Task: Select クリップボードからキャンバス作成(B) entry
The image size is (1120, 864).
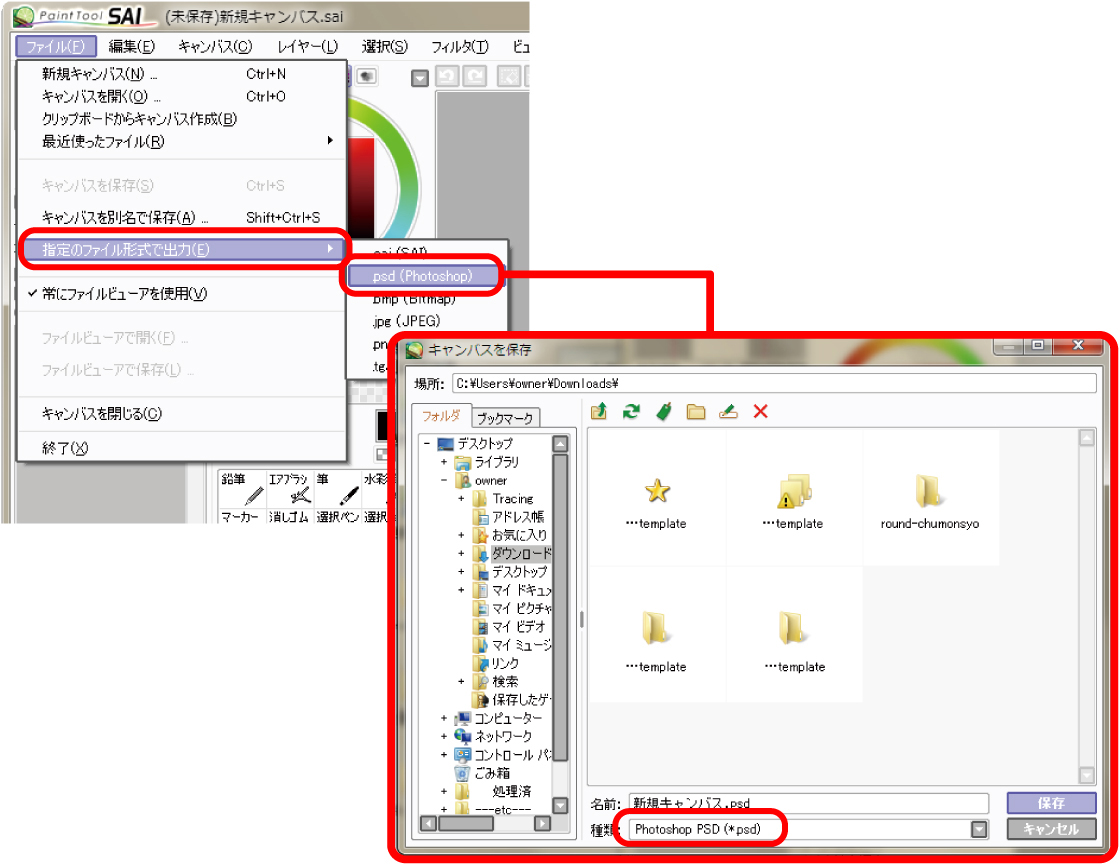Action: pyautogui.click(x=182, y=119)
